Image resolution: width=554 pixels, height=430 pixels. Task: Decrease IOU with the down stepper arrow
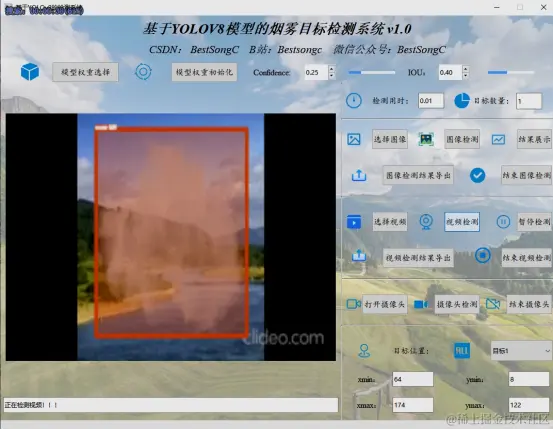point(465,76)
